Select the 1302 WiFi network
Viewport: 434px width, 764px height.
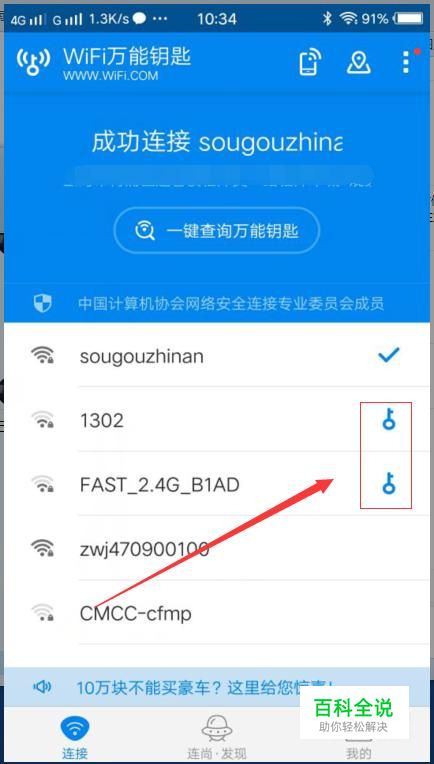point(217,420)
